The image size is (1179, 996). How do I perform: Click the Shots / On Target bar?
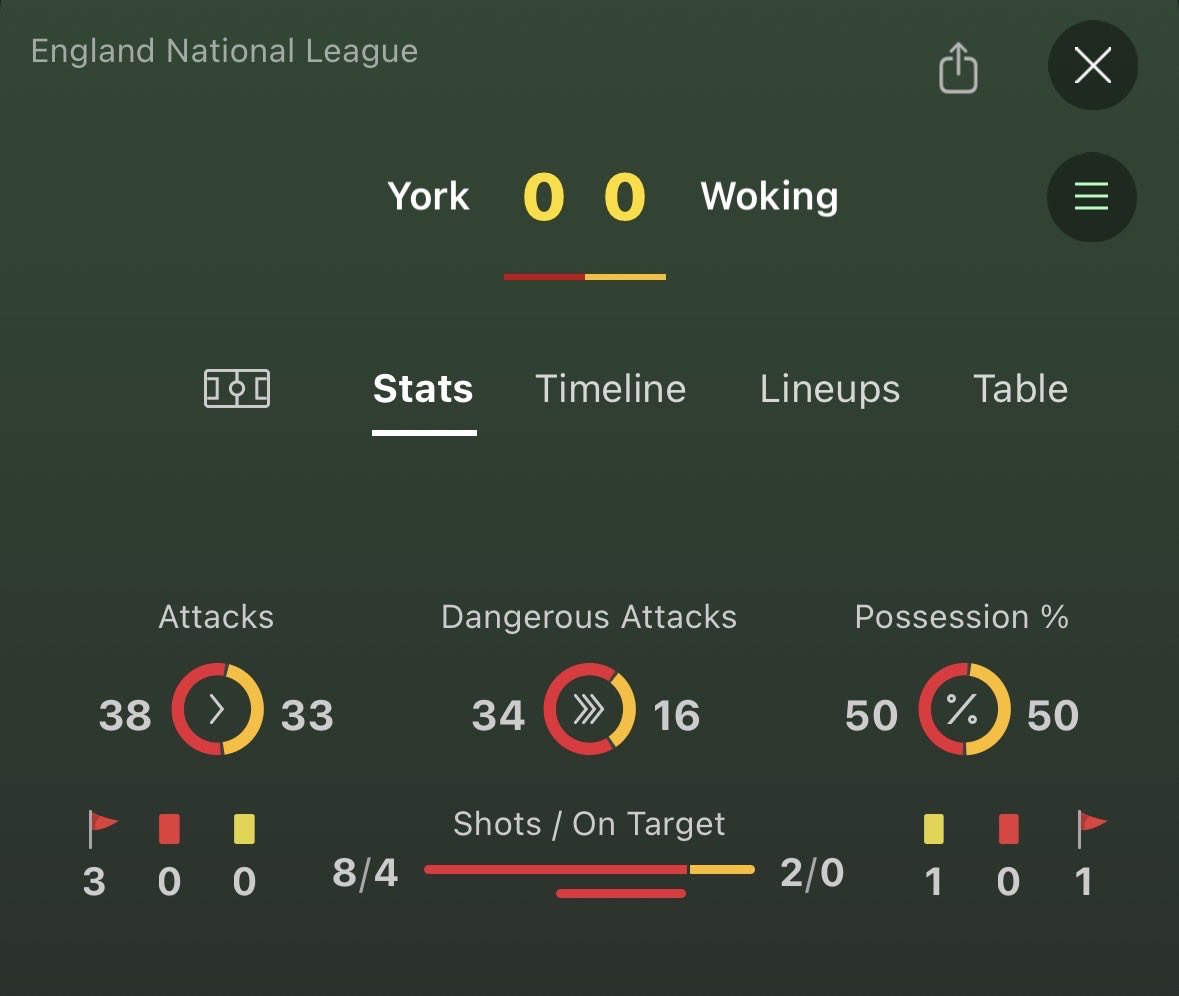[589, 870]
